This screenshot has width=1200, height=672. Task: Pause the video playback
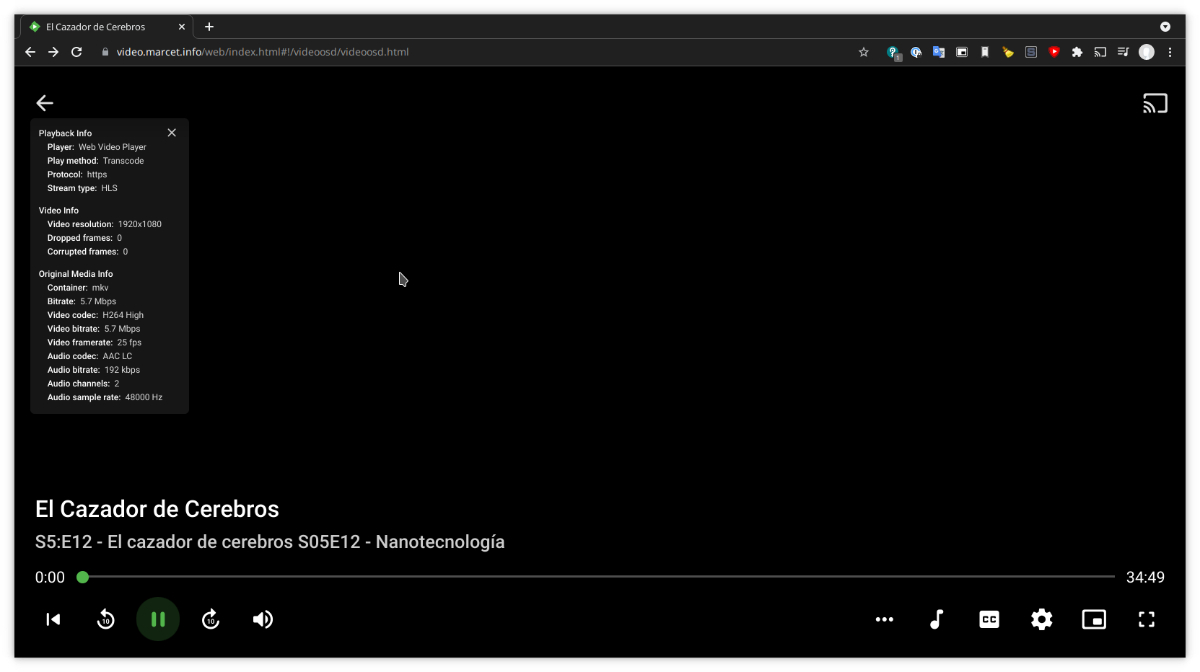[x=158, y=619]
